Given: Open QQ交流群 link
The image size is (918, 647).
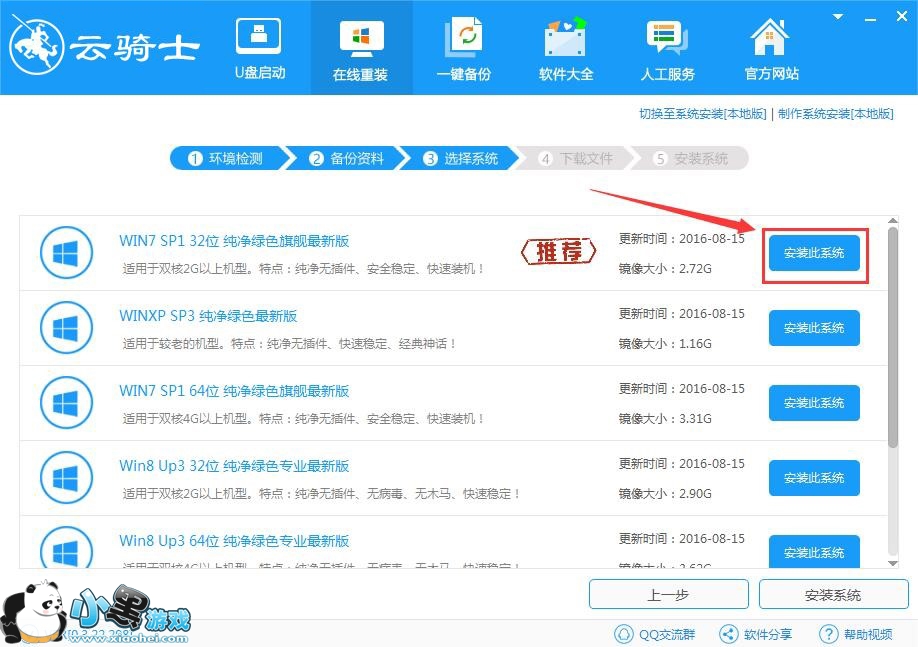Looking at the screenshot, I should [655, 634].
